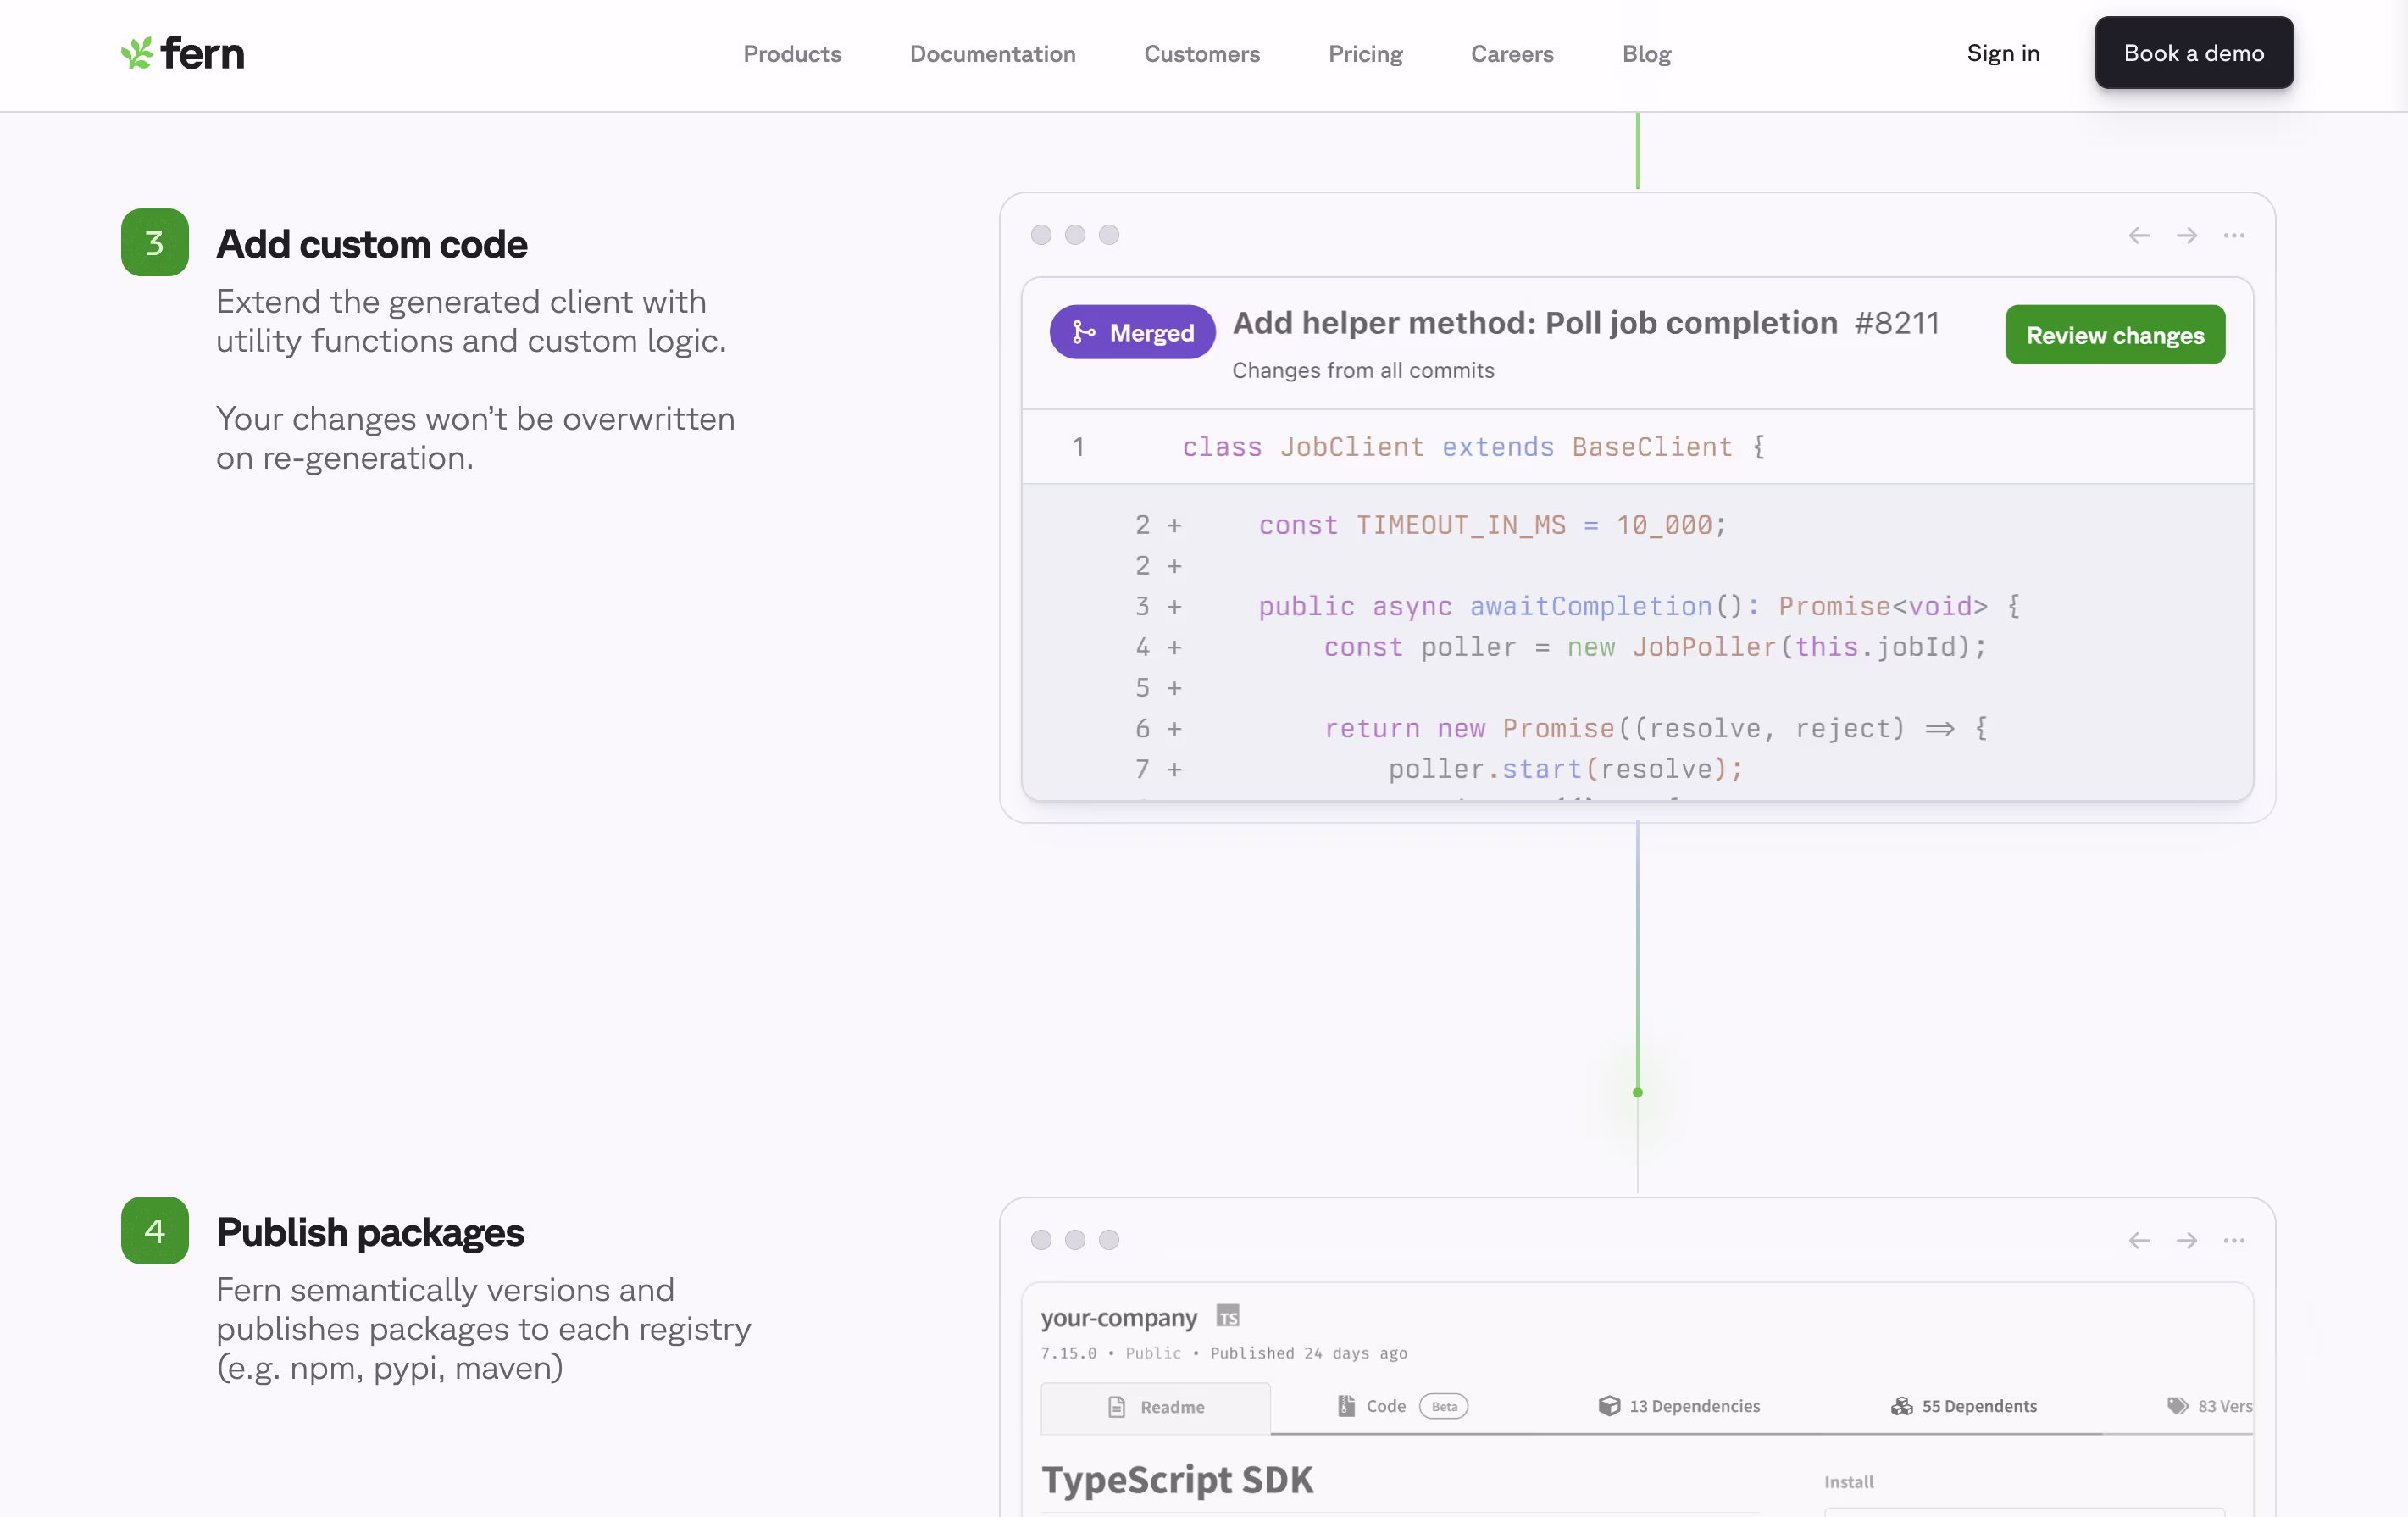Click the TS TypeScript badge icon
The height and width of the screenshot is (1517, 2408).
pos(1227,1317)
